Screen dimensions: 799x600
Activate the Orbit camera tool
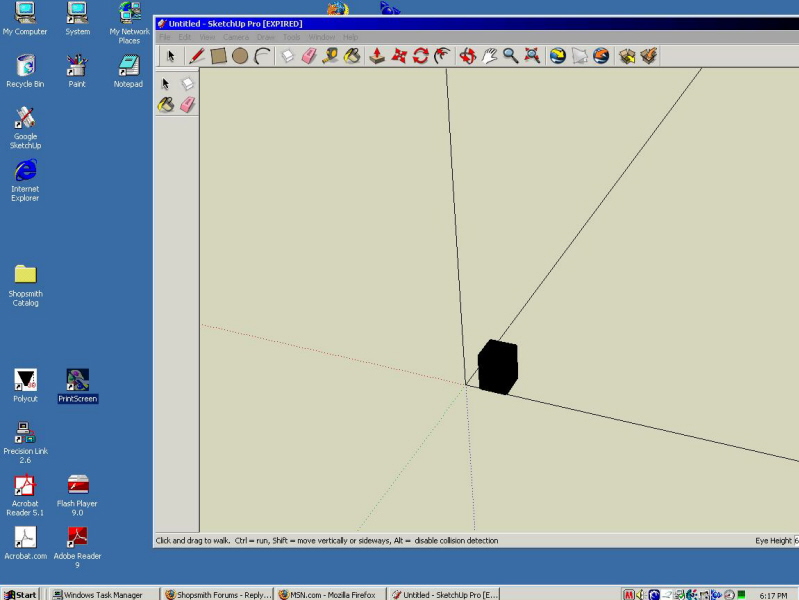coord(467,56)
